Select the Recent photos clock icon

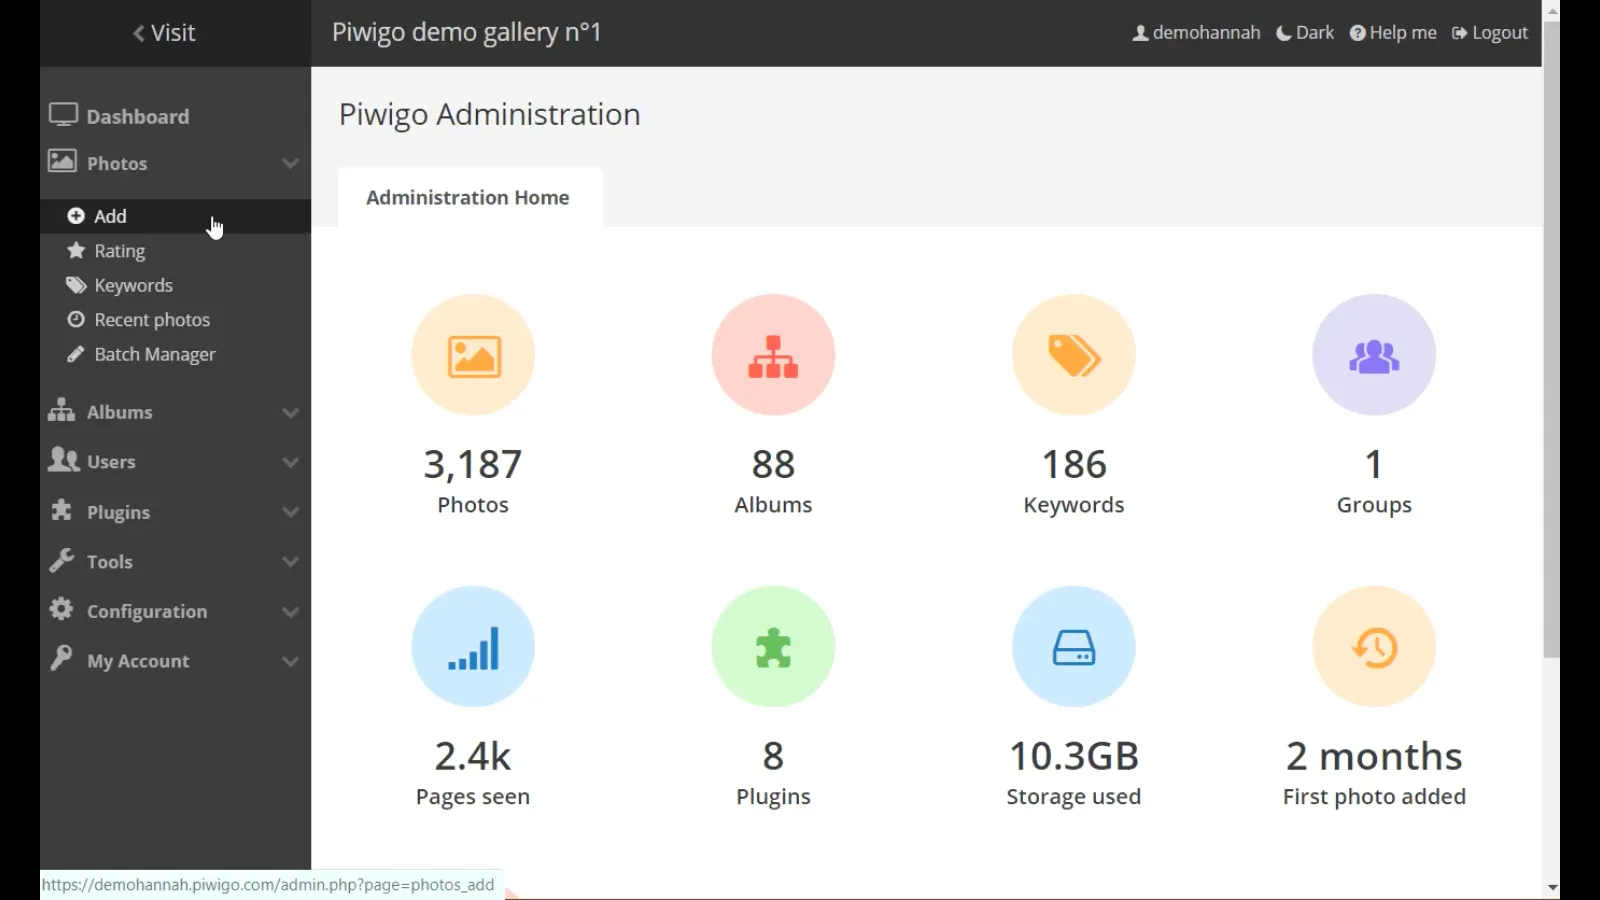coord(76,319)
